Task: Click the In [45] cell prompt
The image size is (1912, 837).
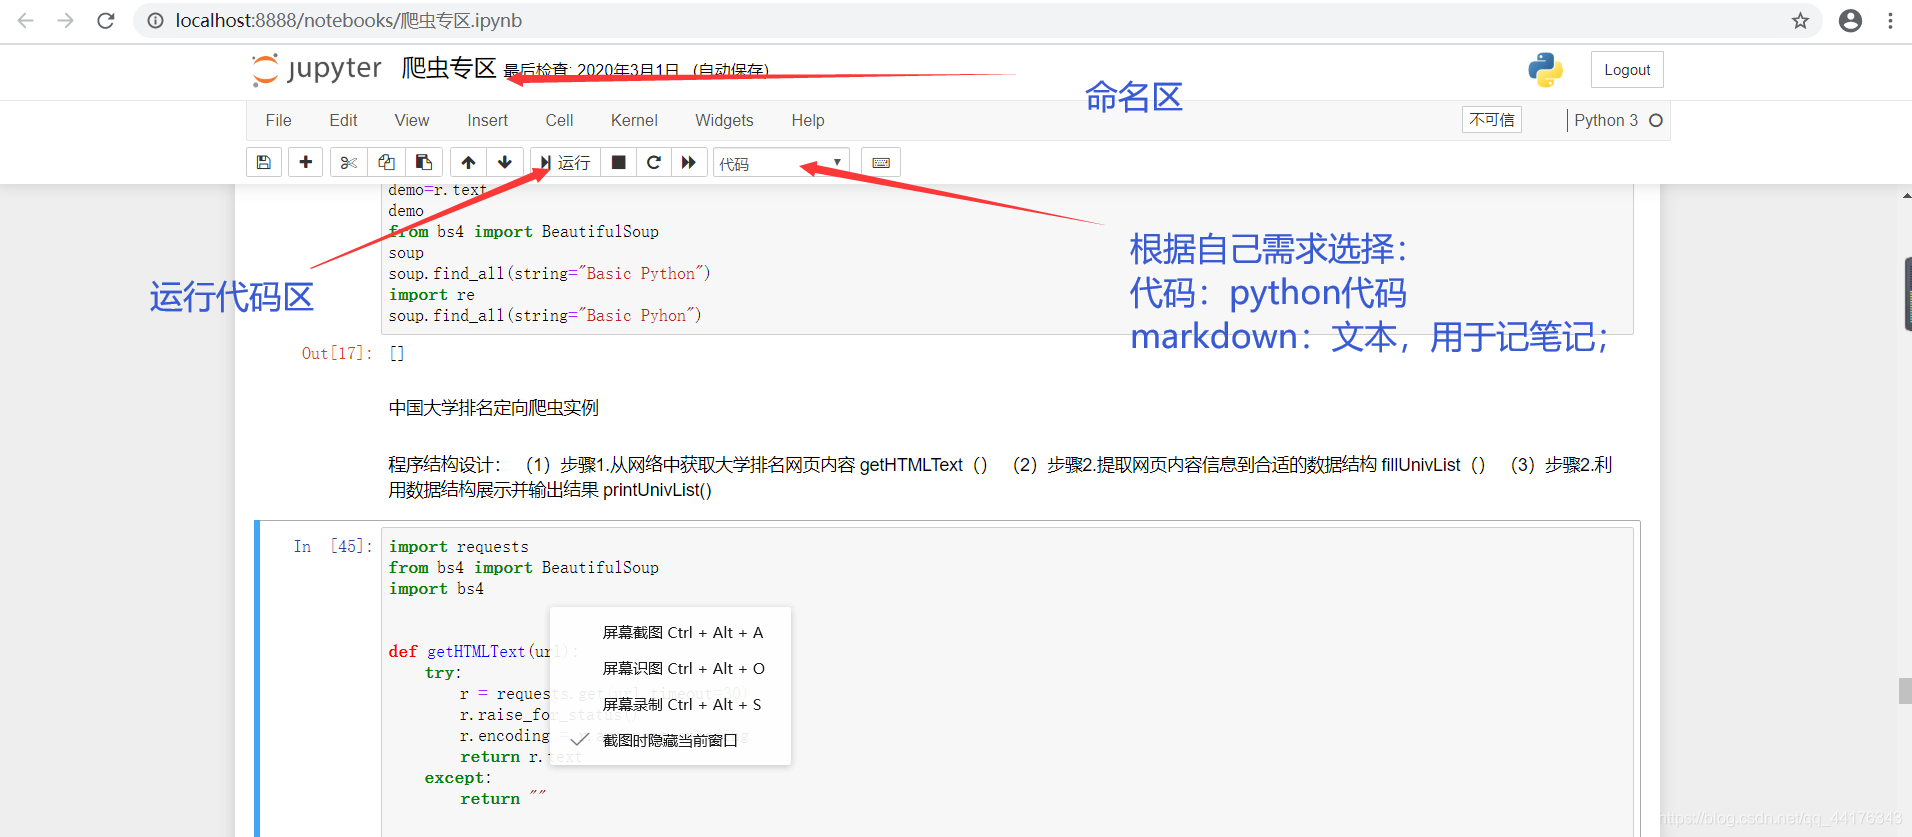Action: pyautogui.click(x=332, y=546)
